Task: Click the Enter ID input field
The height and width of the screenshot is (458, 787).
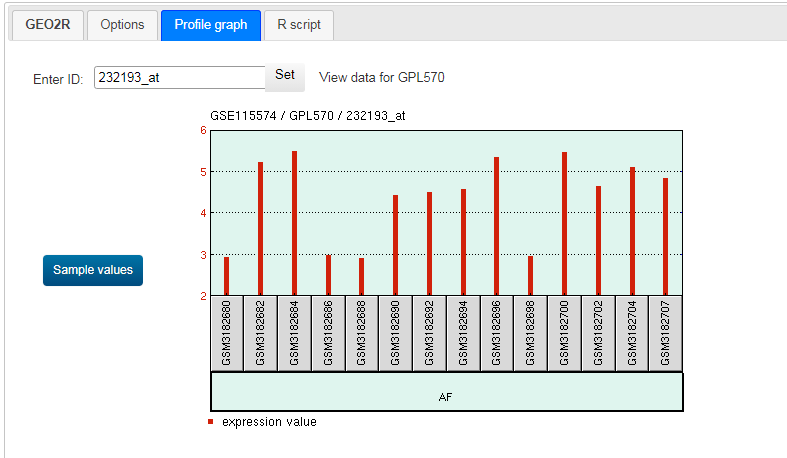Action: 180,77
